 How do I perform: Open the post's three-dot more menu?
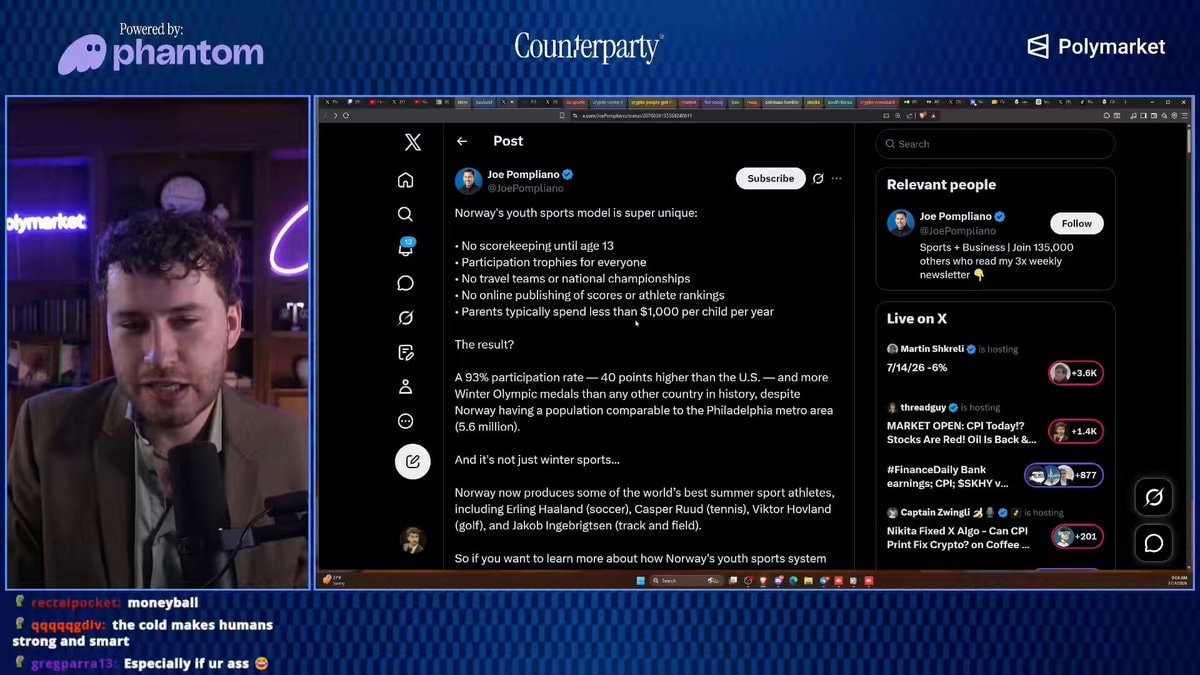tap(837, 178)
